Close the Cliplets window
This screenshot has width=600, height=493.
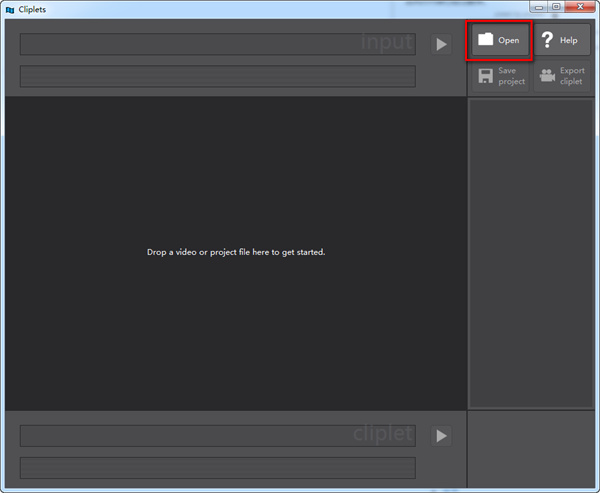[x=579, y=7]
